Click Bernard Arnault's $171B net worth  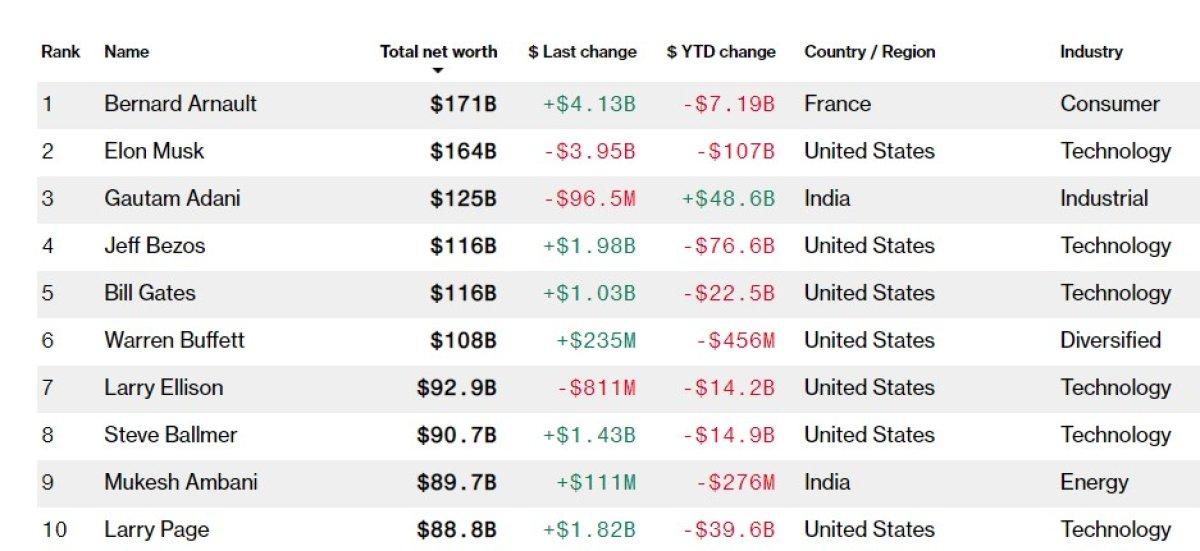tap(463, 104)
